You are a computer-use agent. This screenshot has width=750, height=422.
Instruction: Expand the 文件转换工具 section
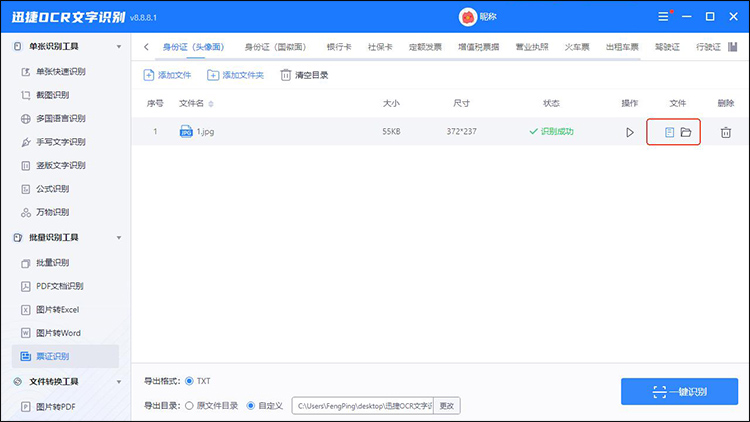point(122,381)
